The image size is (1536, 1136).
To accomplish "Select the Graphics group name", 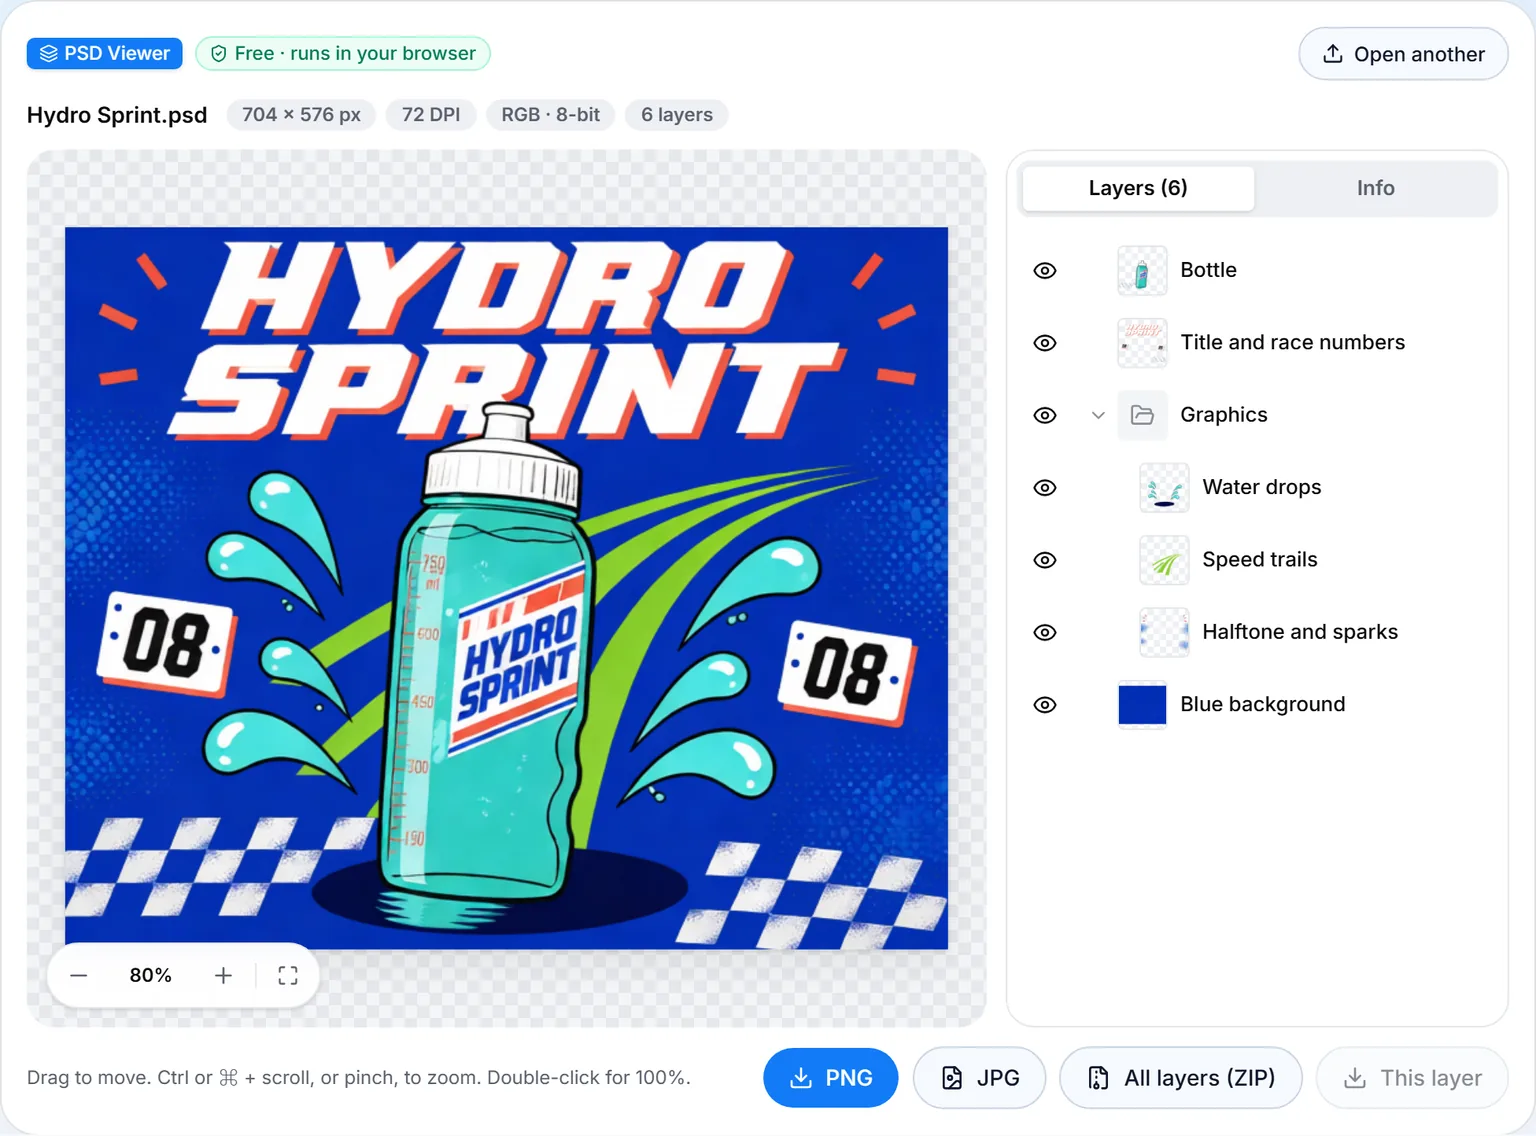I will [x=1223, y=415].
